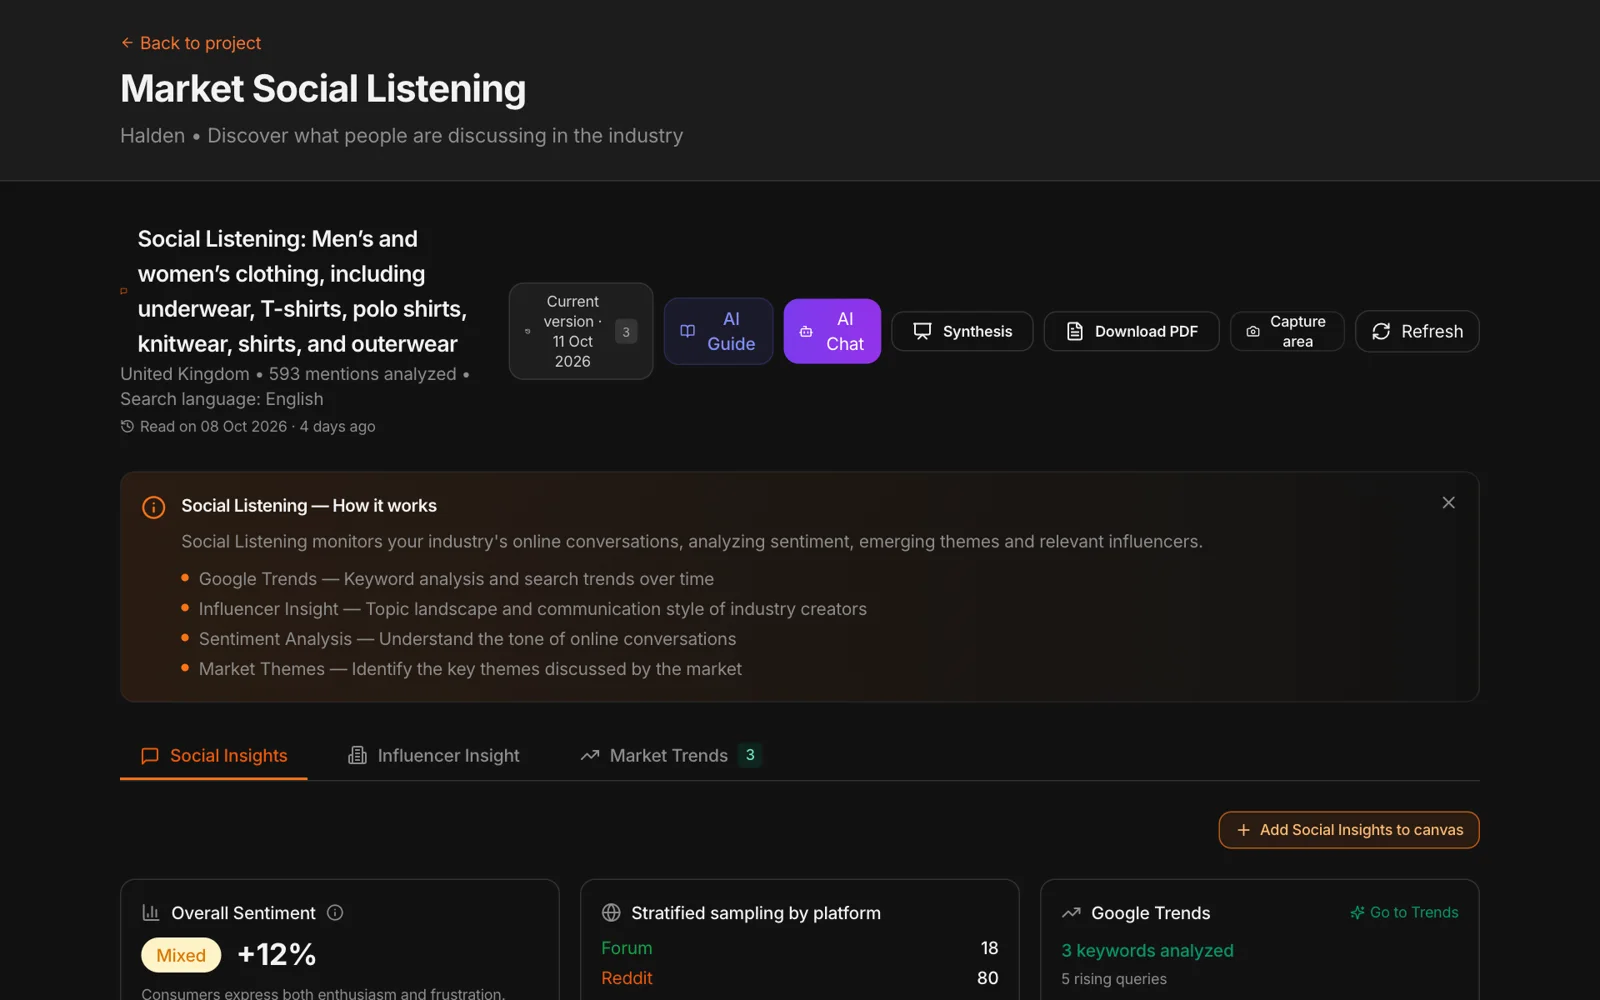Click the history clock icon by Read on
The height and width of the screenshot is (1000, 1600).
[x=127, y=426]
